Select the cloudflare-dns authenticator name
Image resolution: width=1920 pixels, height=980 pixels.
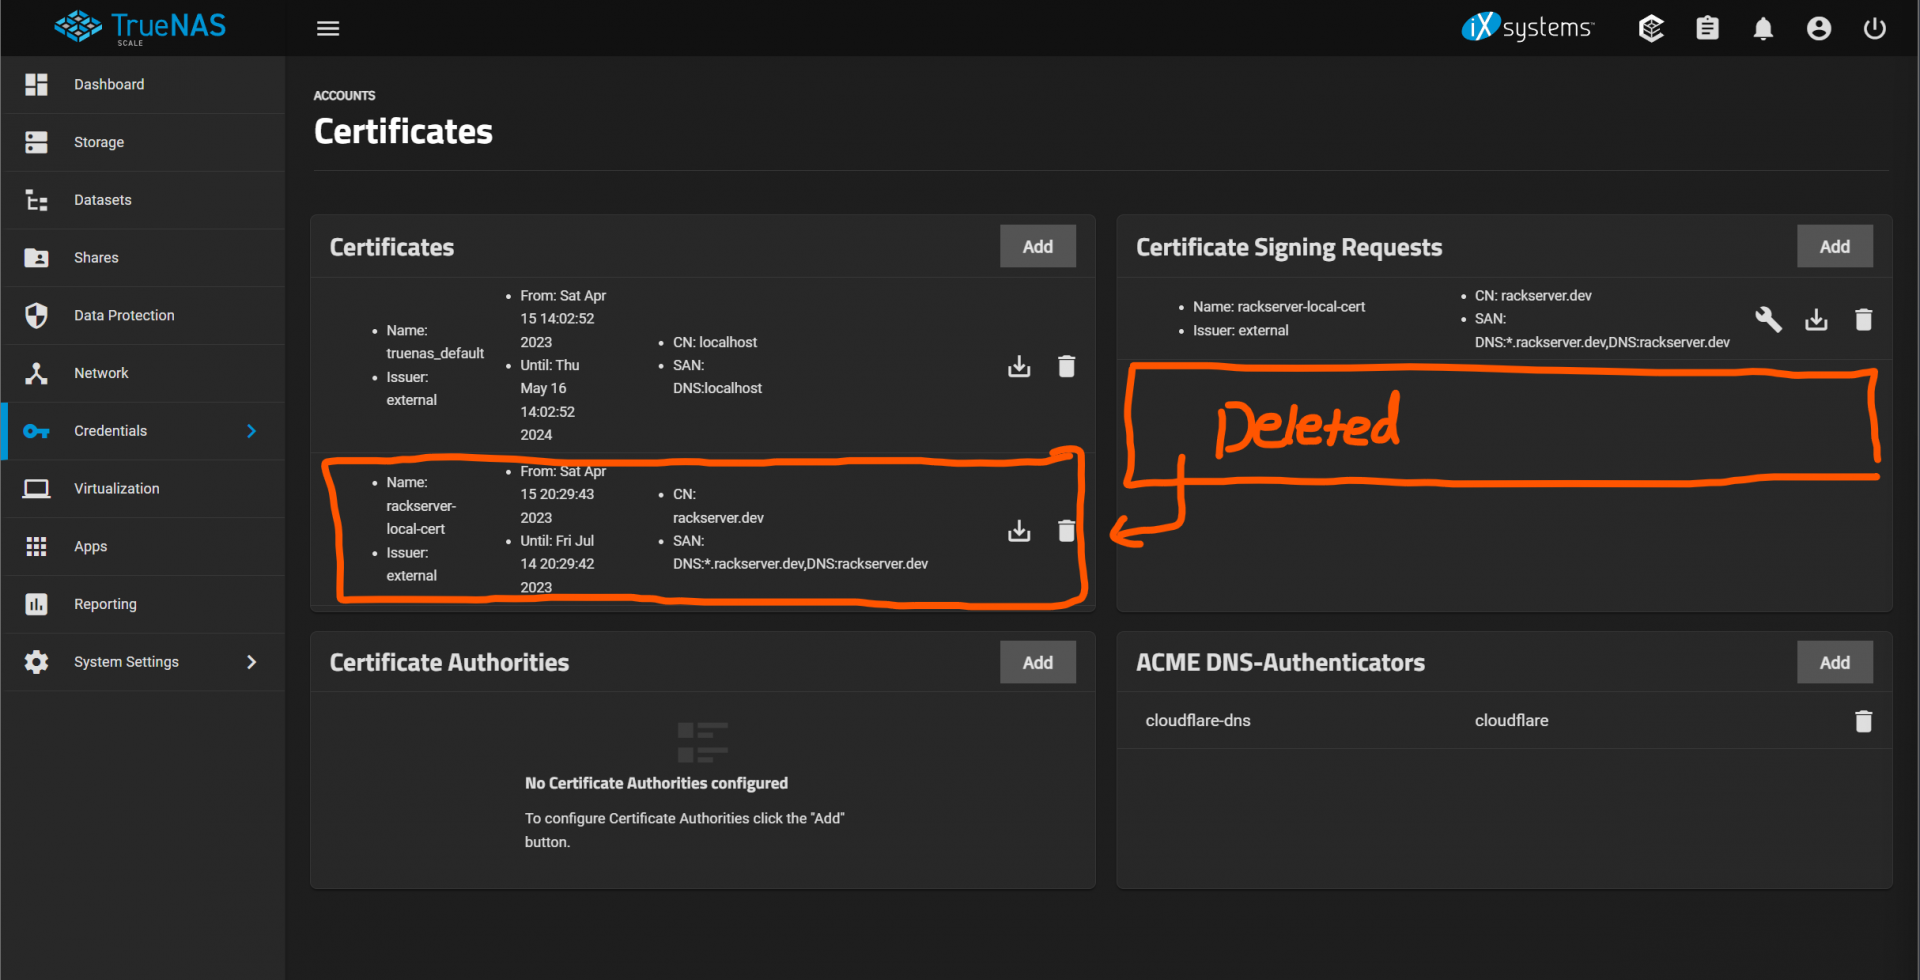[1198, 721]
